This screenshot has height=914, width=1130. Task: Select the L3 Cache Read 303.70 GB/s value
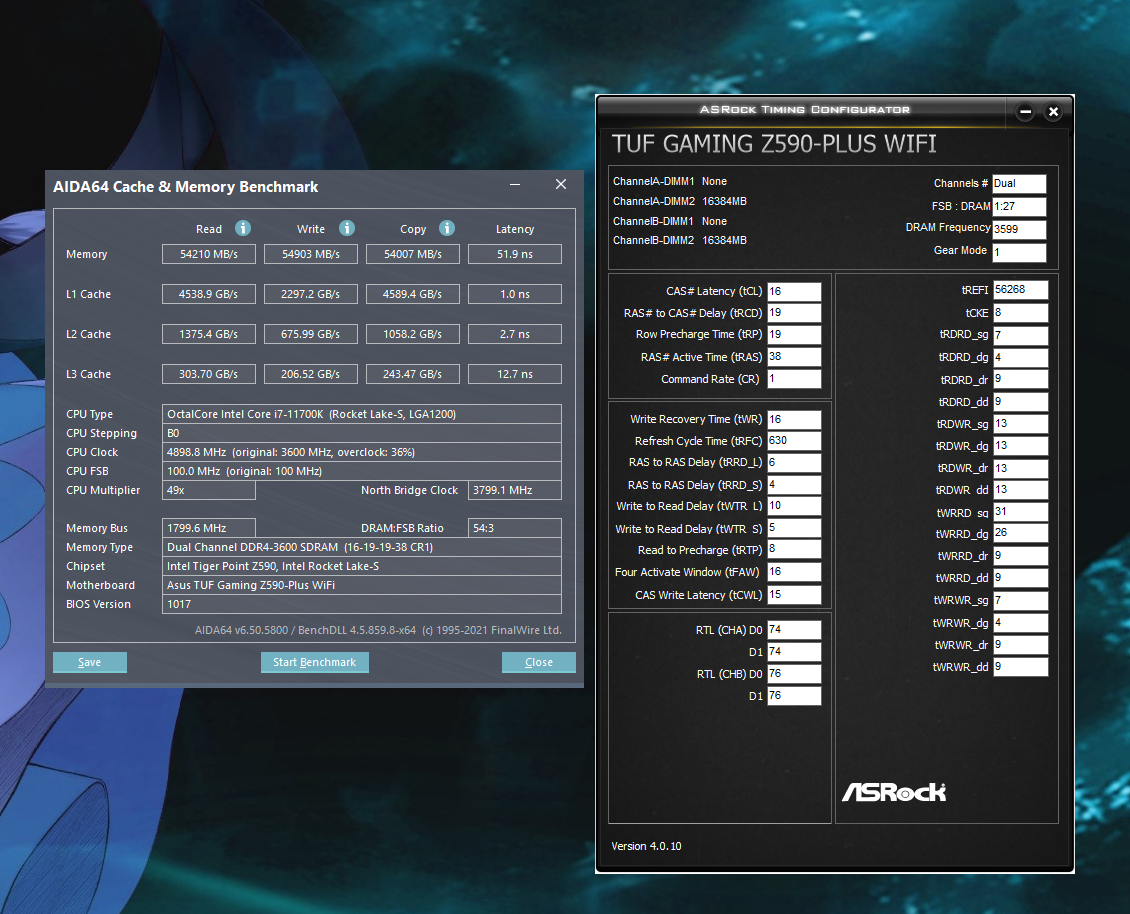209,374
